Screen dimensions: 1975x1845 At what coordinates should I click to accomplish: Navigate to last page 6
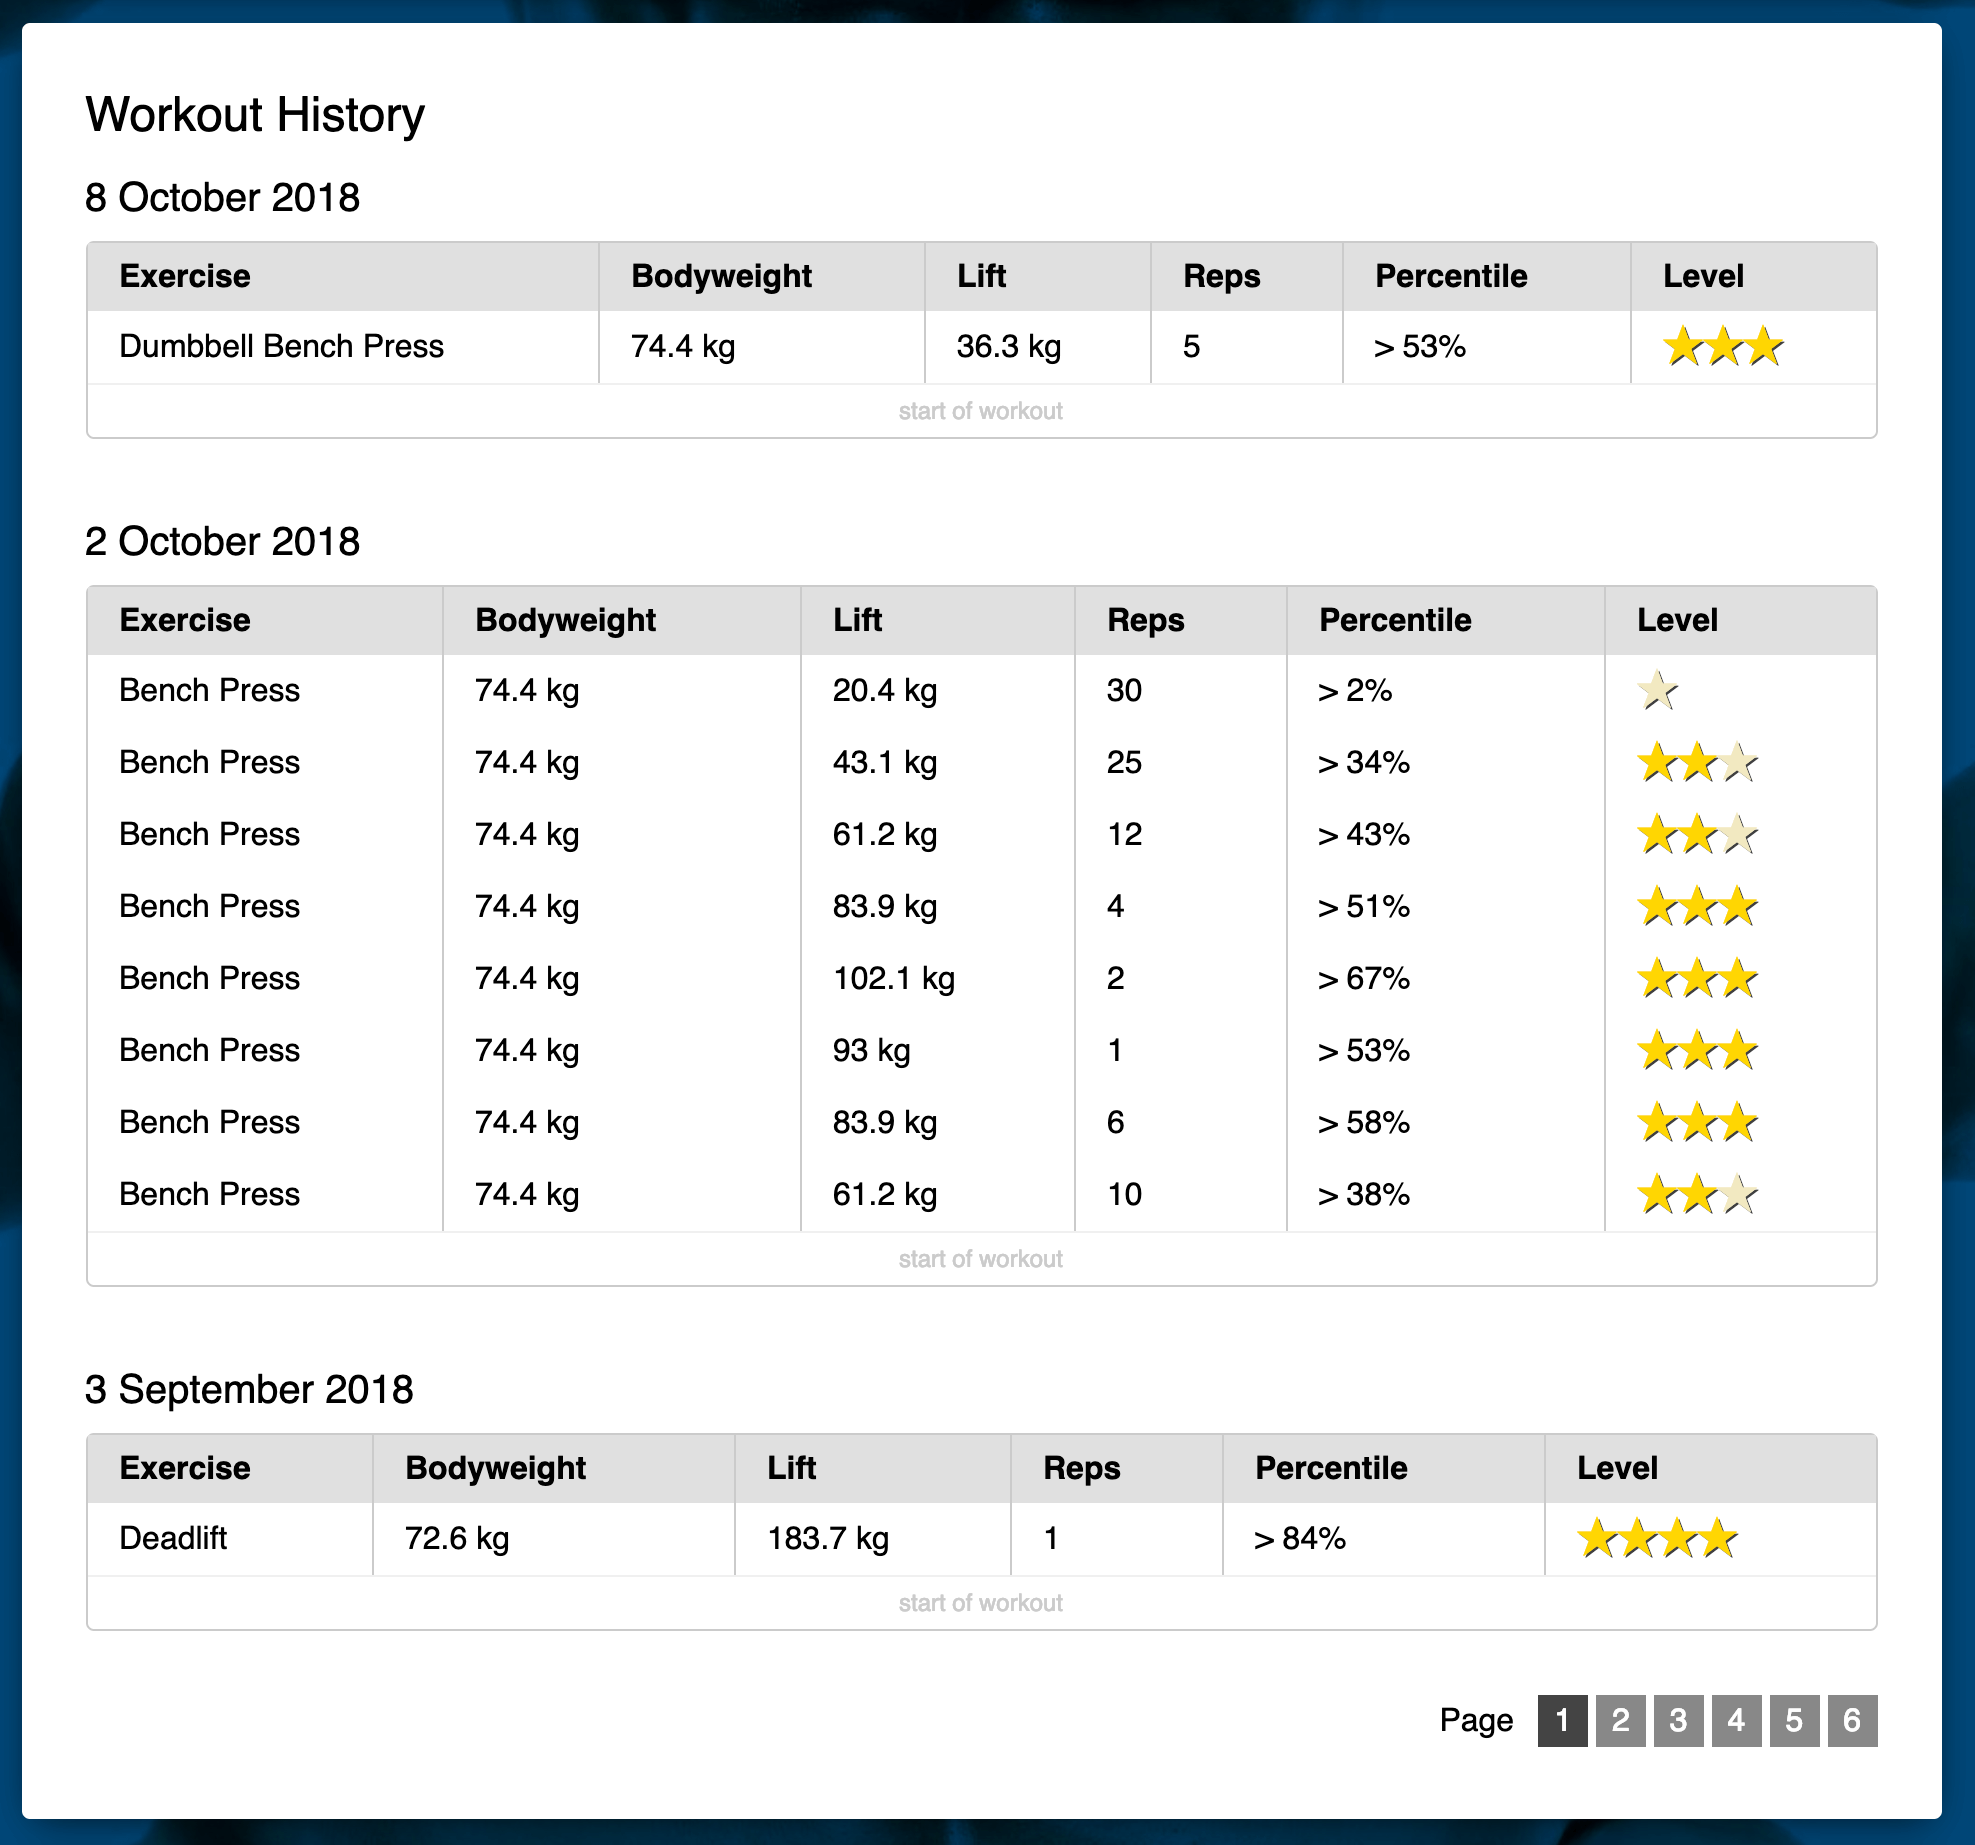(1852, 1720)
